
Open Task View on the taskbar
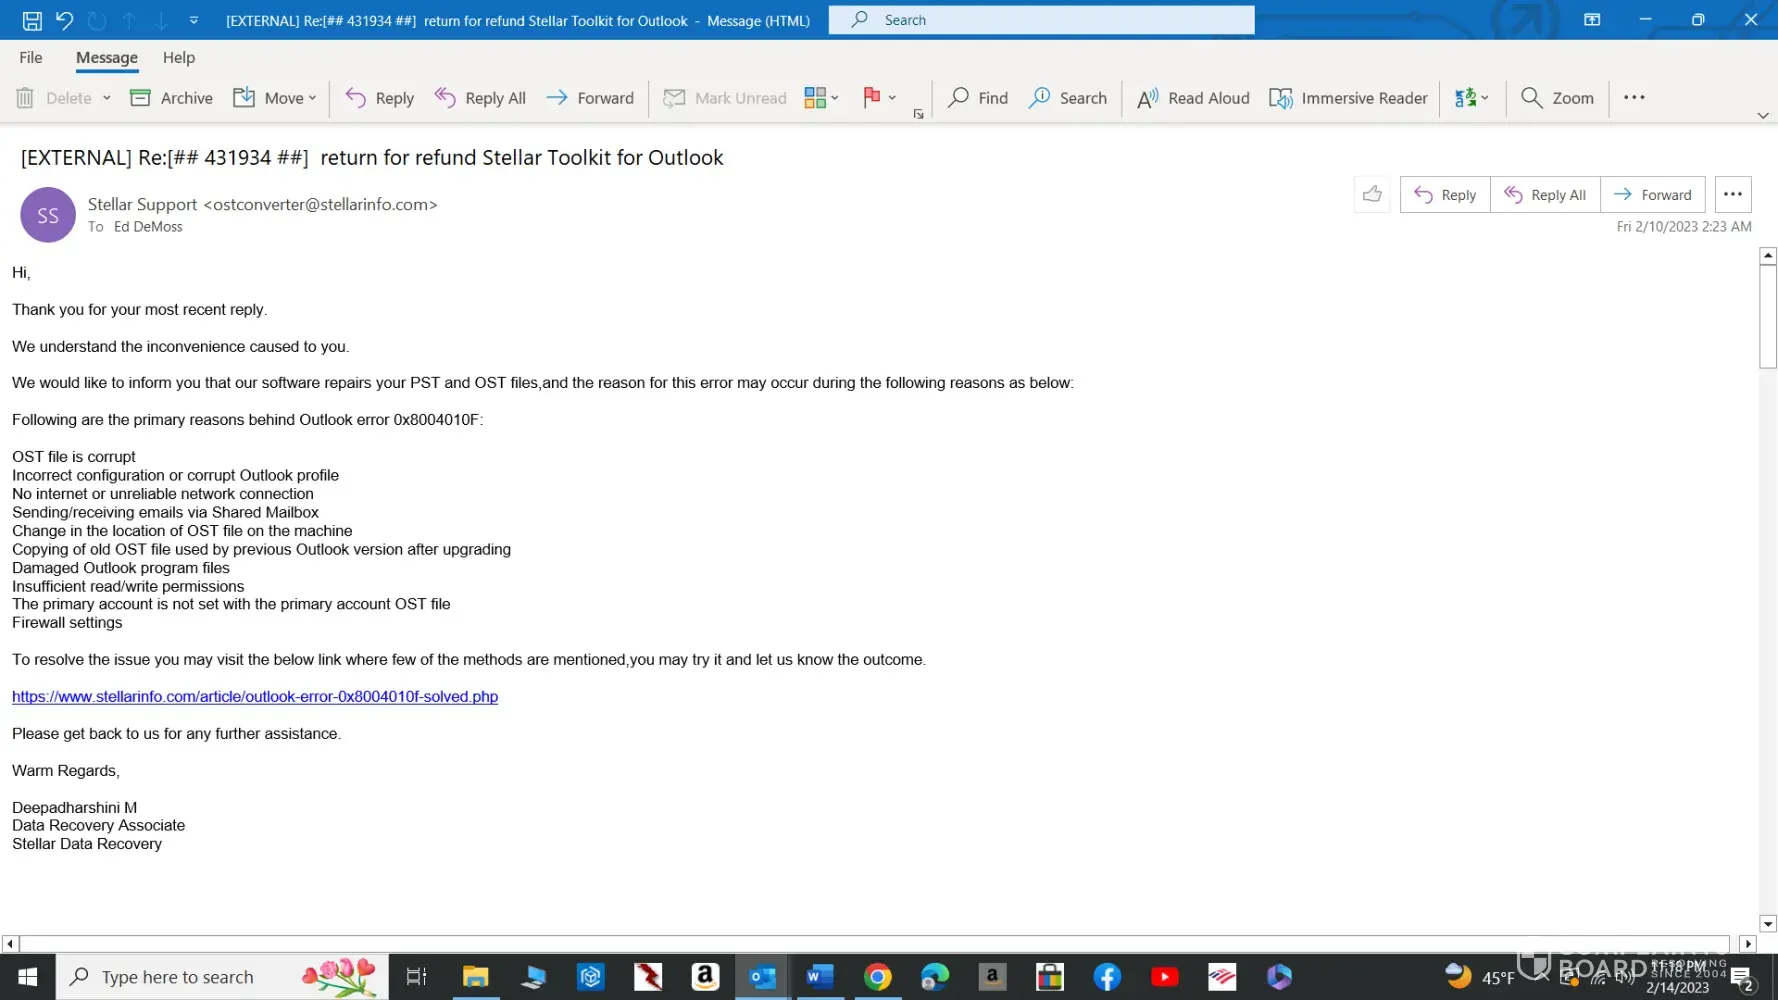416,977
